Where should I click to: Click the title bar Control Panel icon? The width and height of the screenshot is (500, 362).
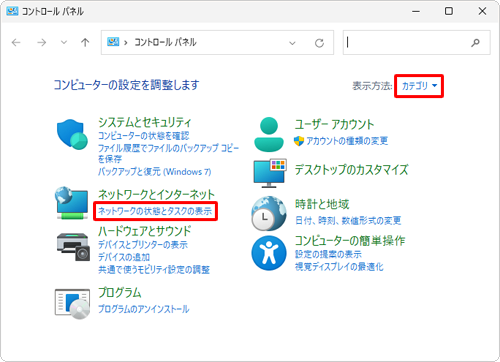point(12,11)
